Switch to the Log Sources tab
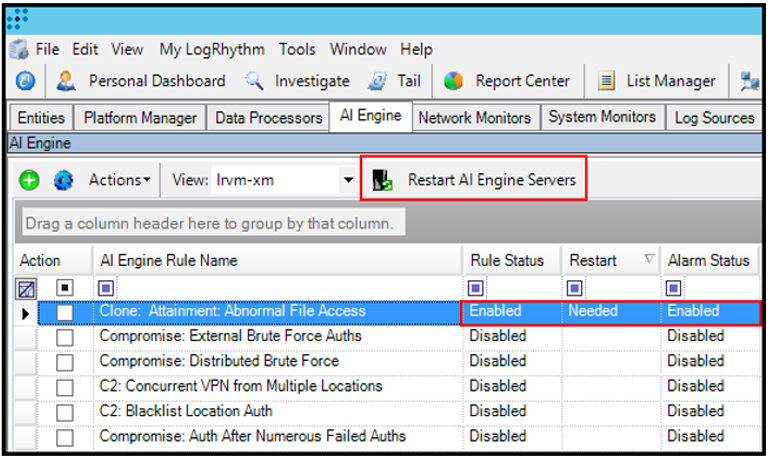The height and width of the screenshot is (460, 769). pyautogui.click(x=714, y=118)
